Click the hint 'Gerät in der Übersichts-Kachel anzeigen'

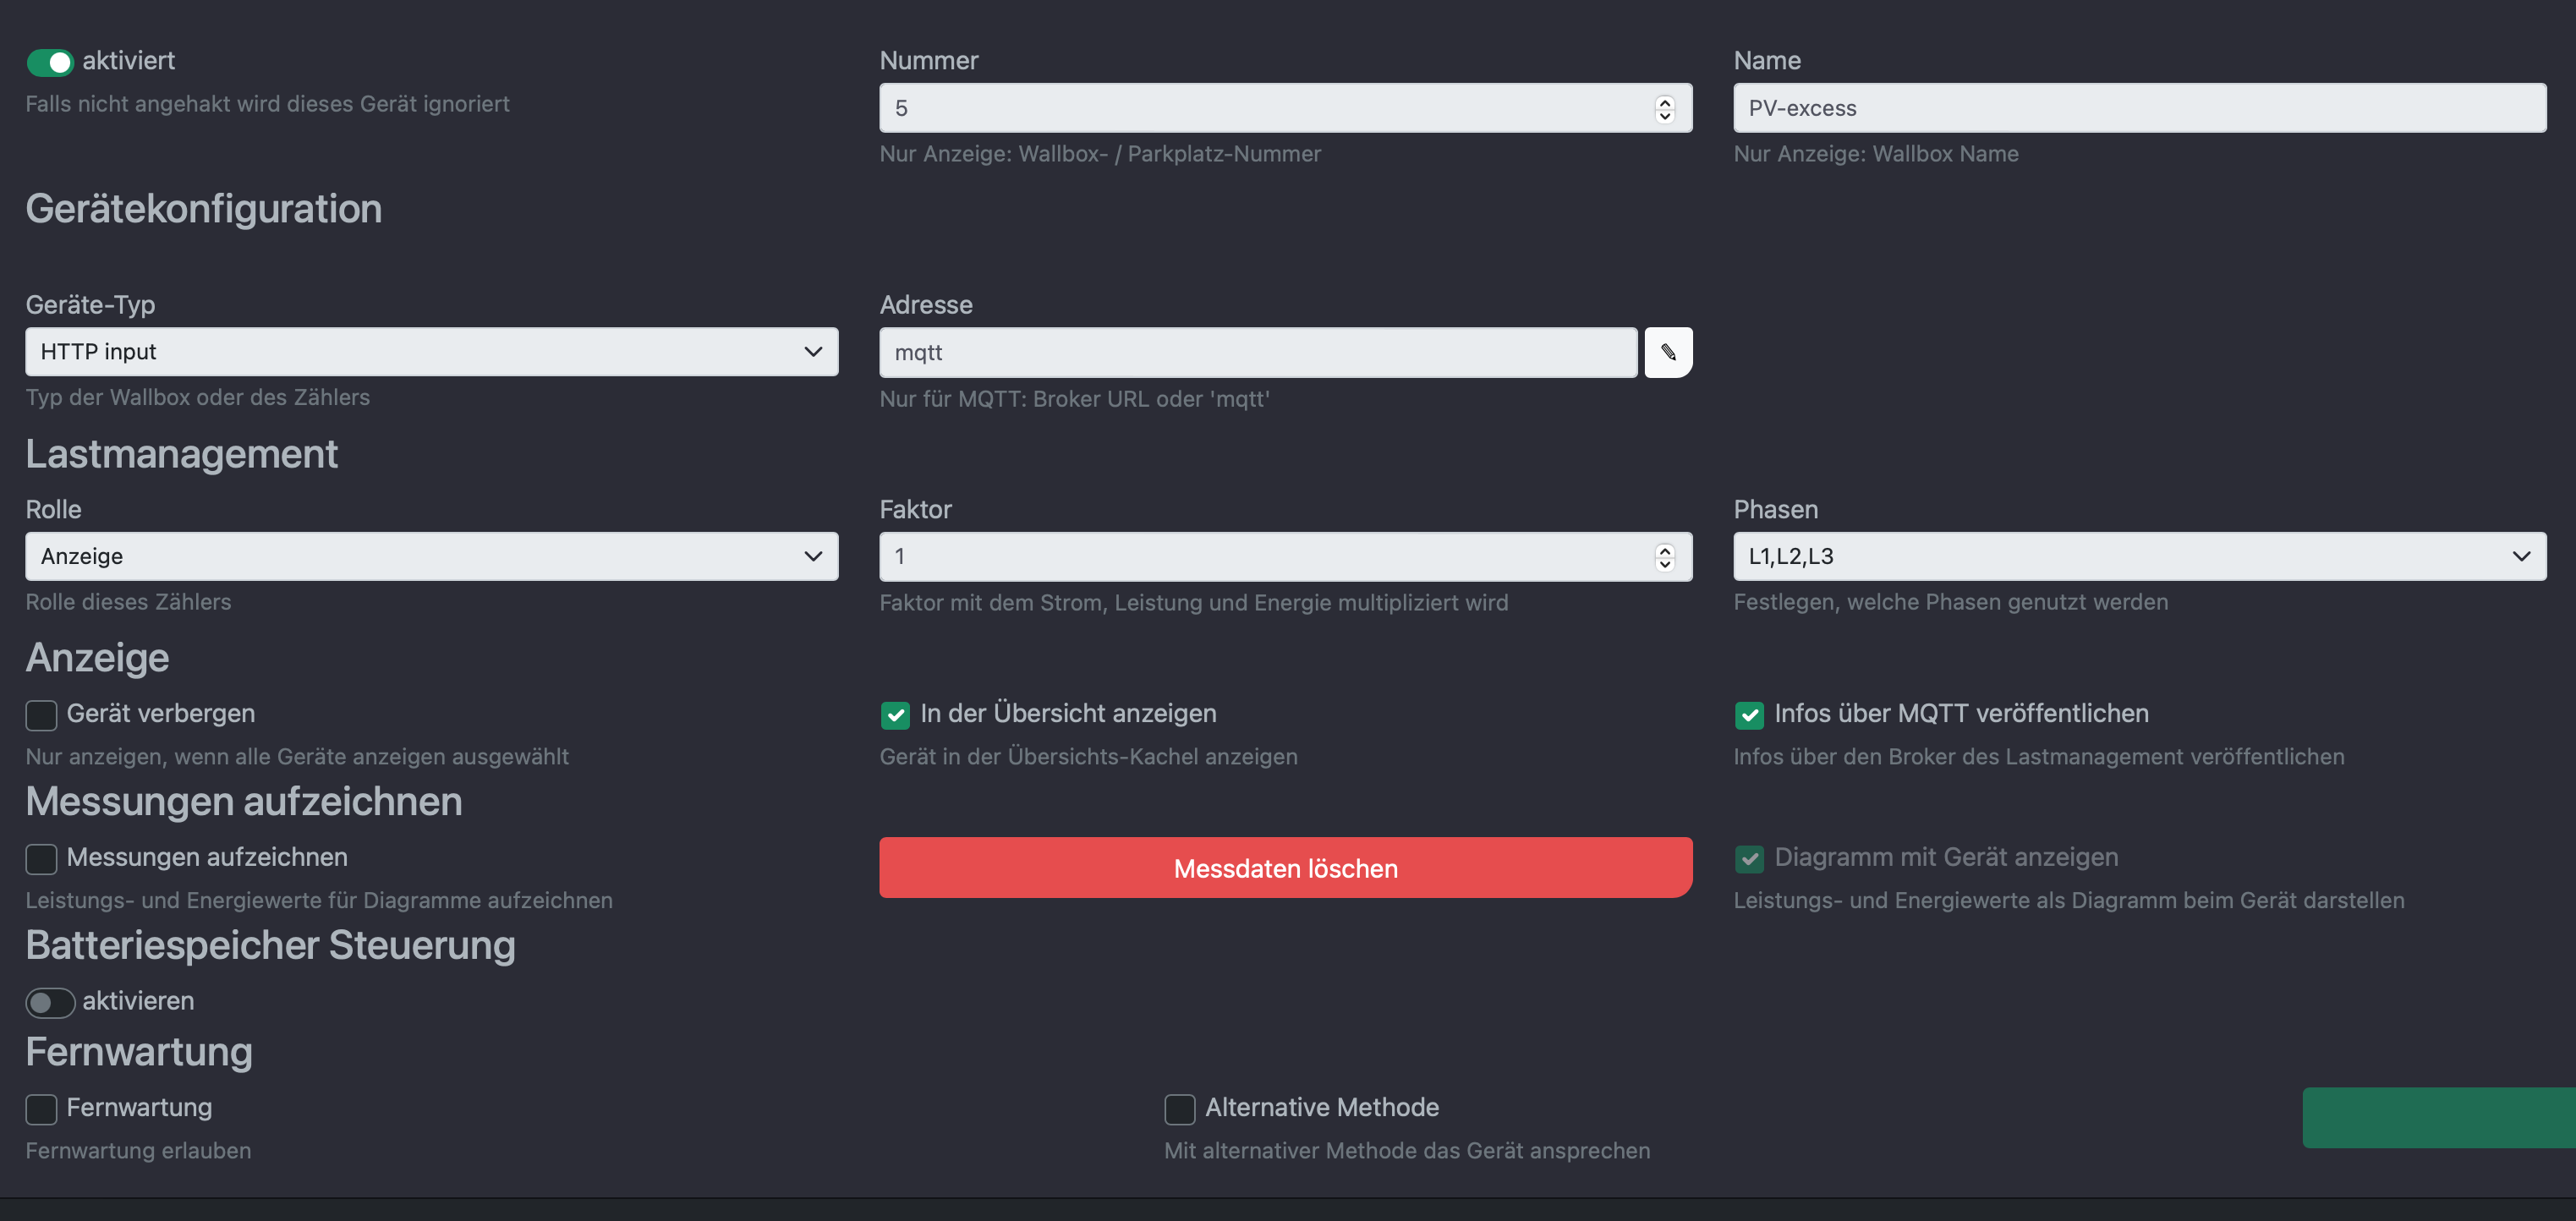1089,757
